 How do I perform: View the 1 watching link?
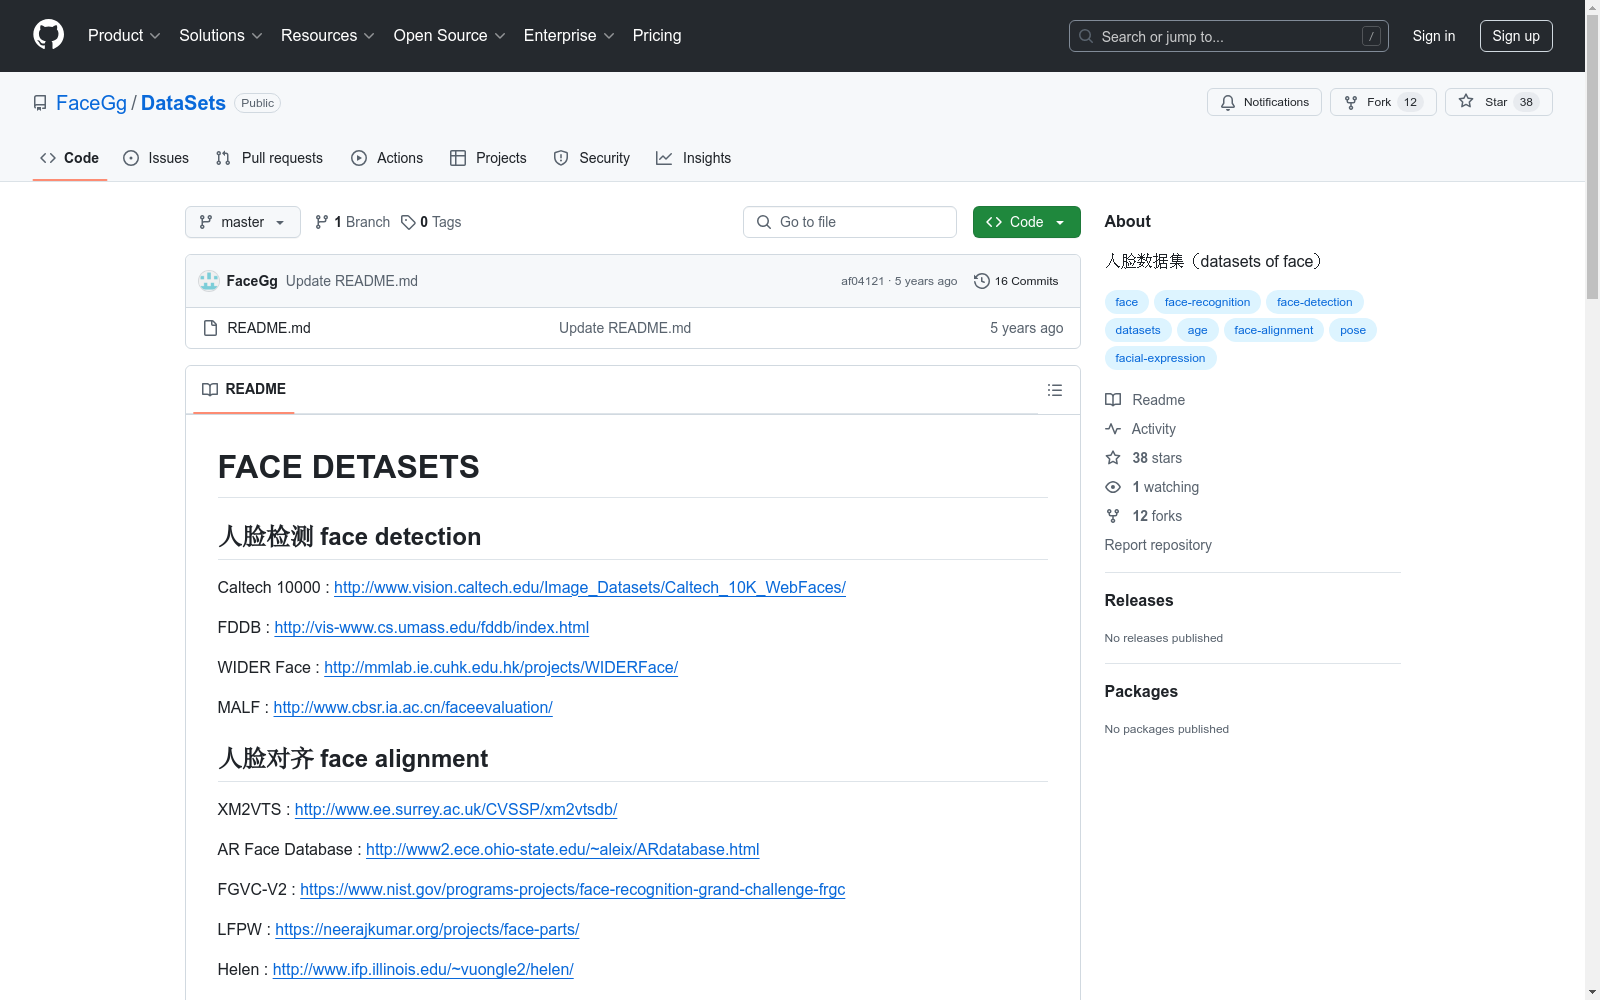[x=1152, y=487]
